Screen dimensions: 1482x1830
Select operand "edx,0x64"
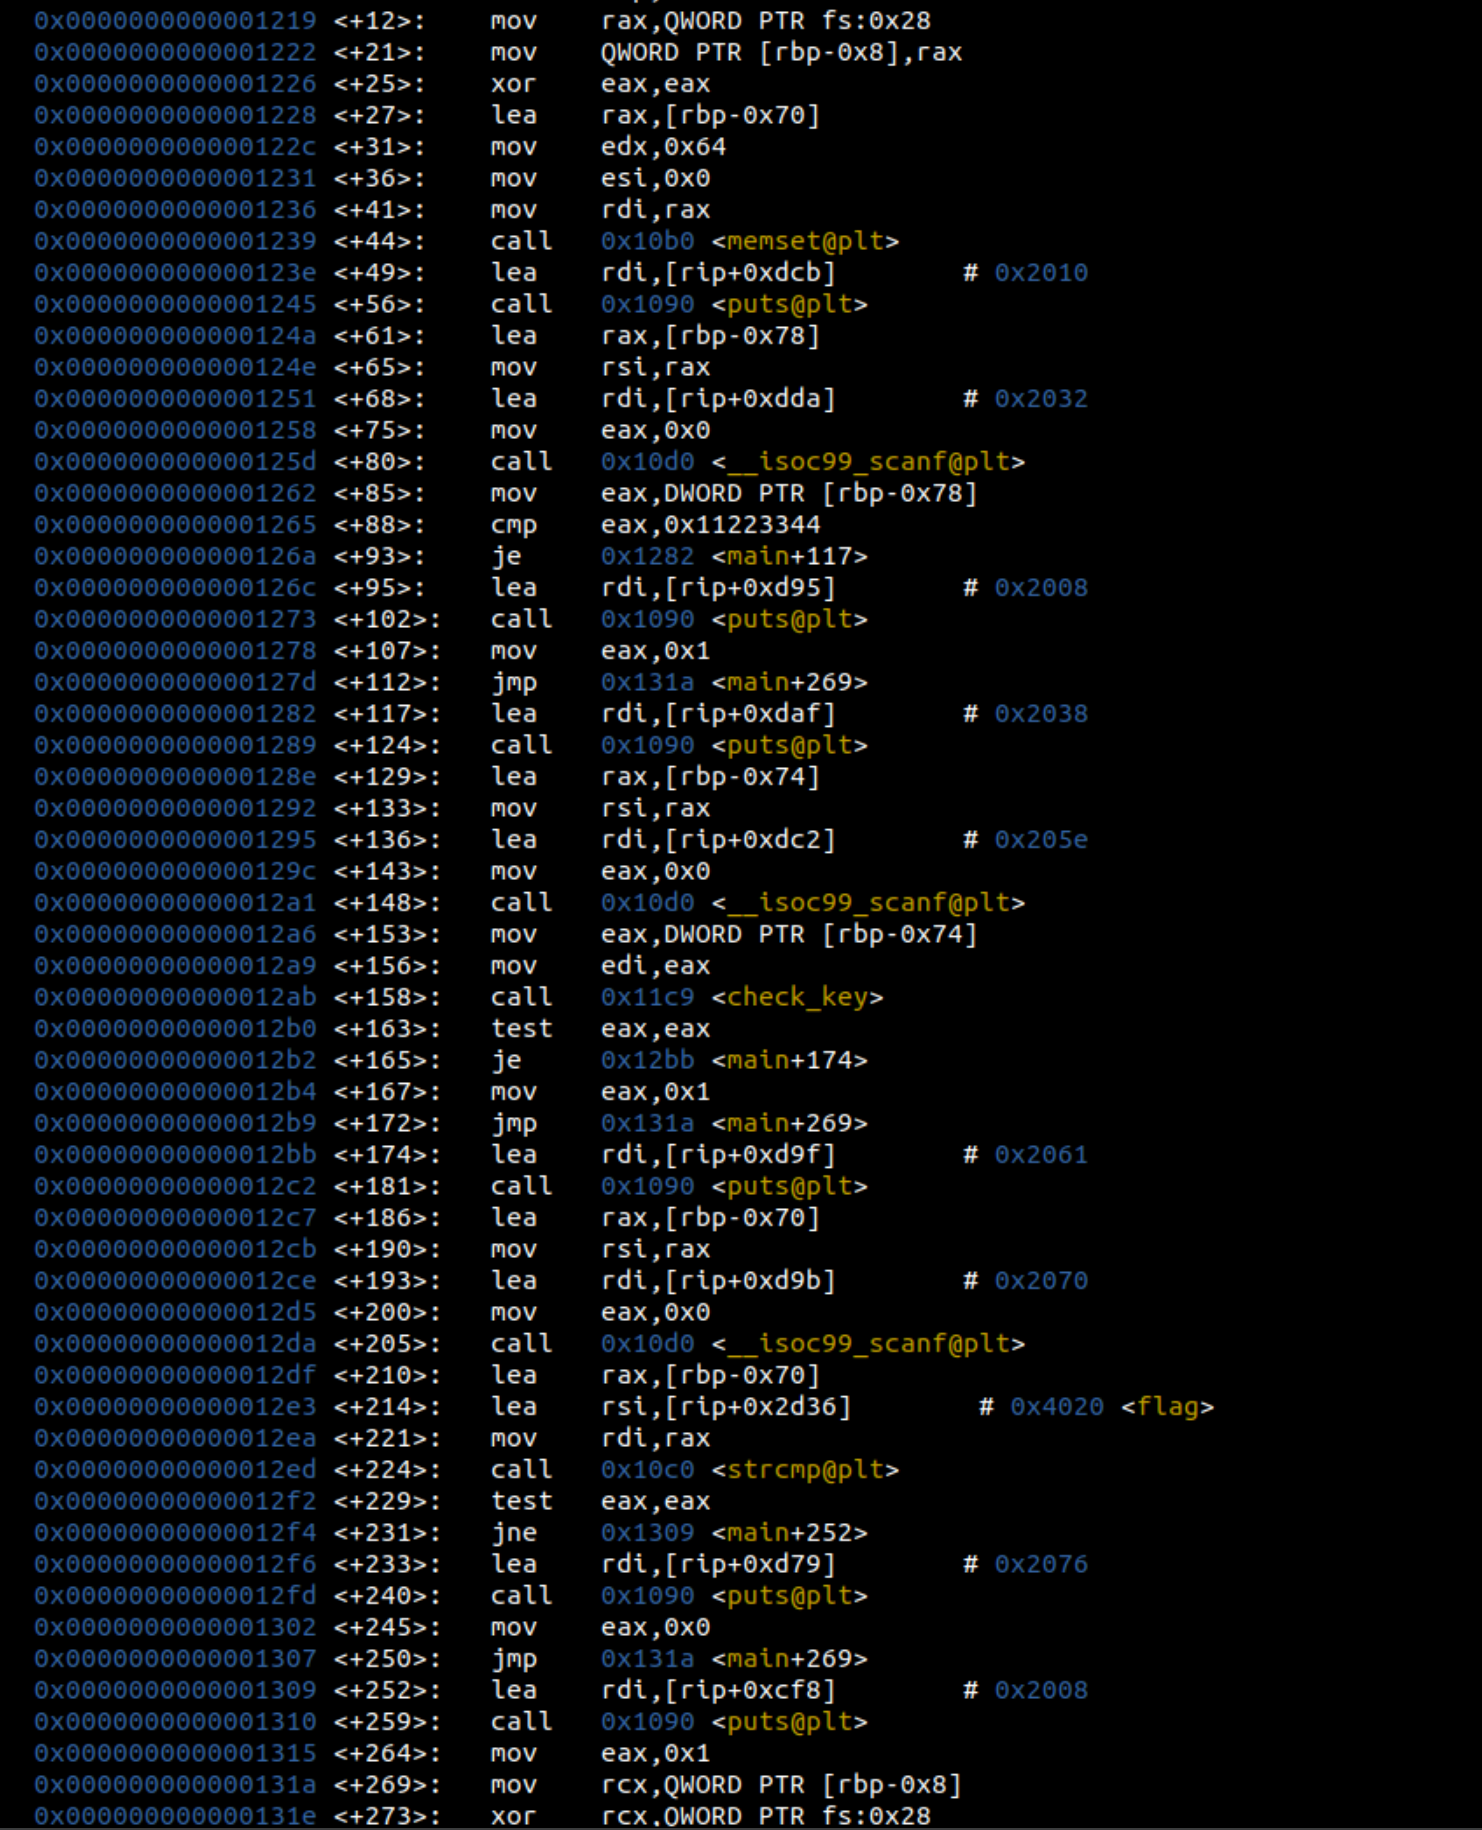click(663, 146)
